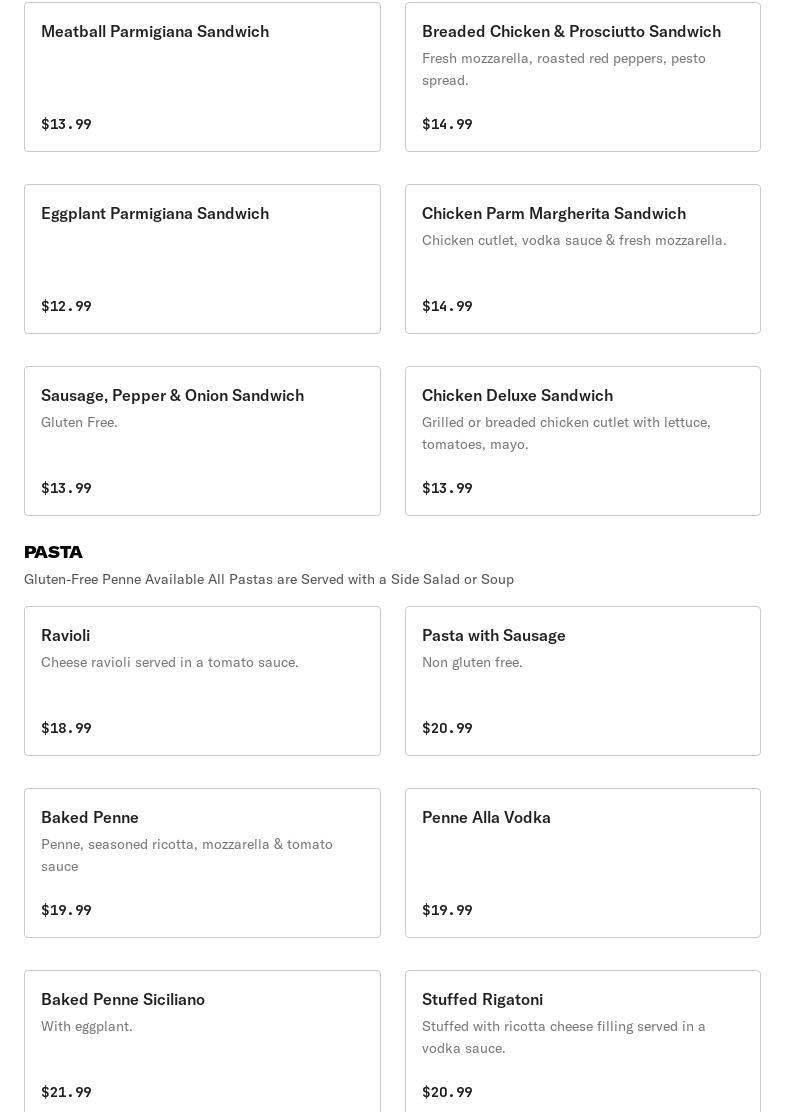Select Penne Alla Vodka
This screenshot has width=785, height=1112.
[582, 863]
